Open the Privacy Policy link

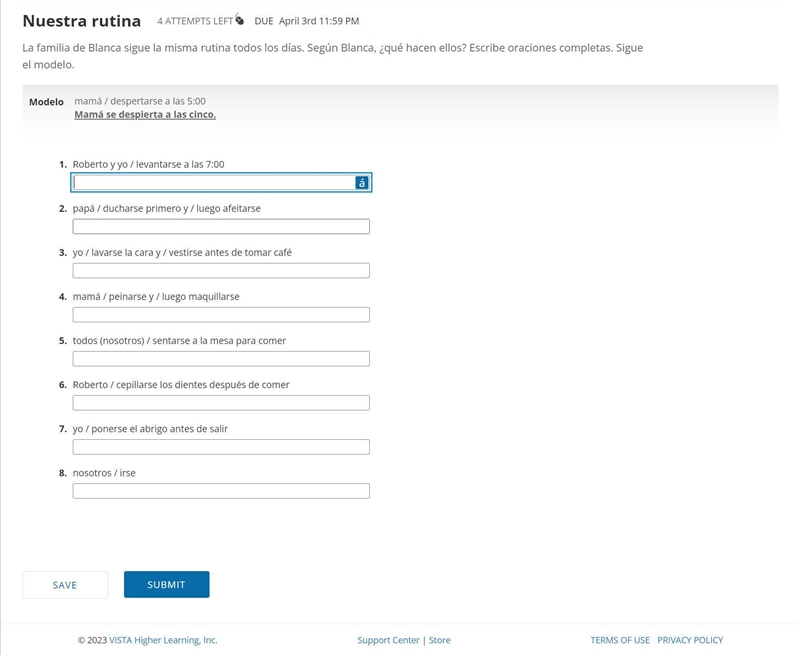coord(690,640)
